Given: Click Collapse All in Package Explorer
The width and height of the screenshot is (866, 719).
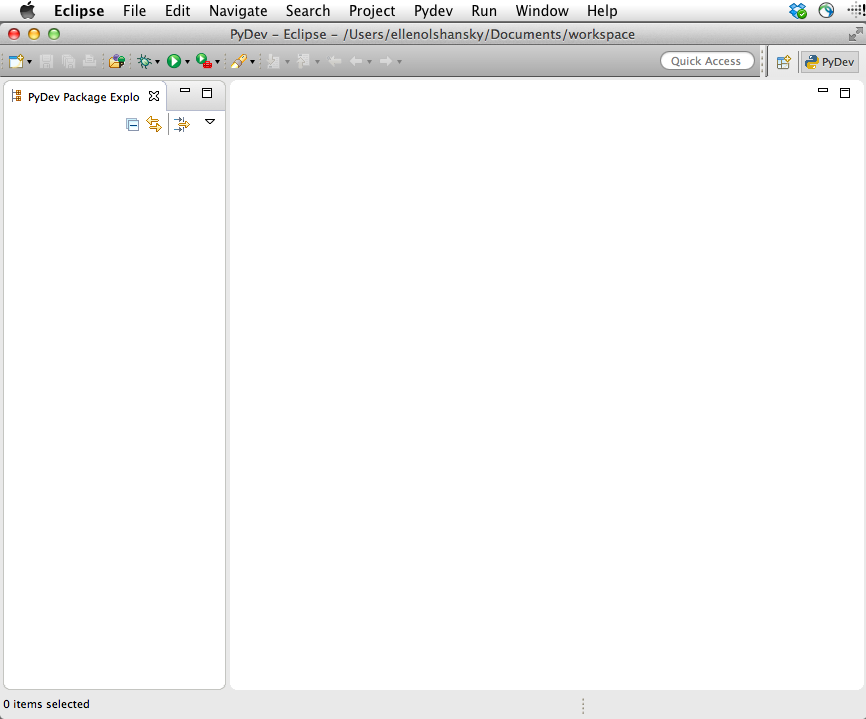Looking at the screenshot, I should coord(132,124).
